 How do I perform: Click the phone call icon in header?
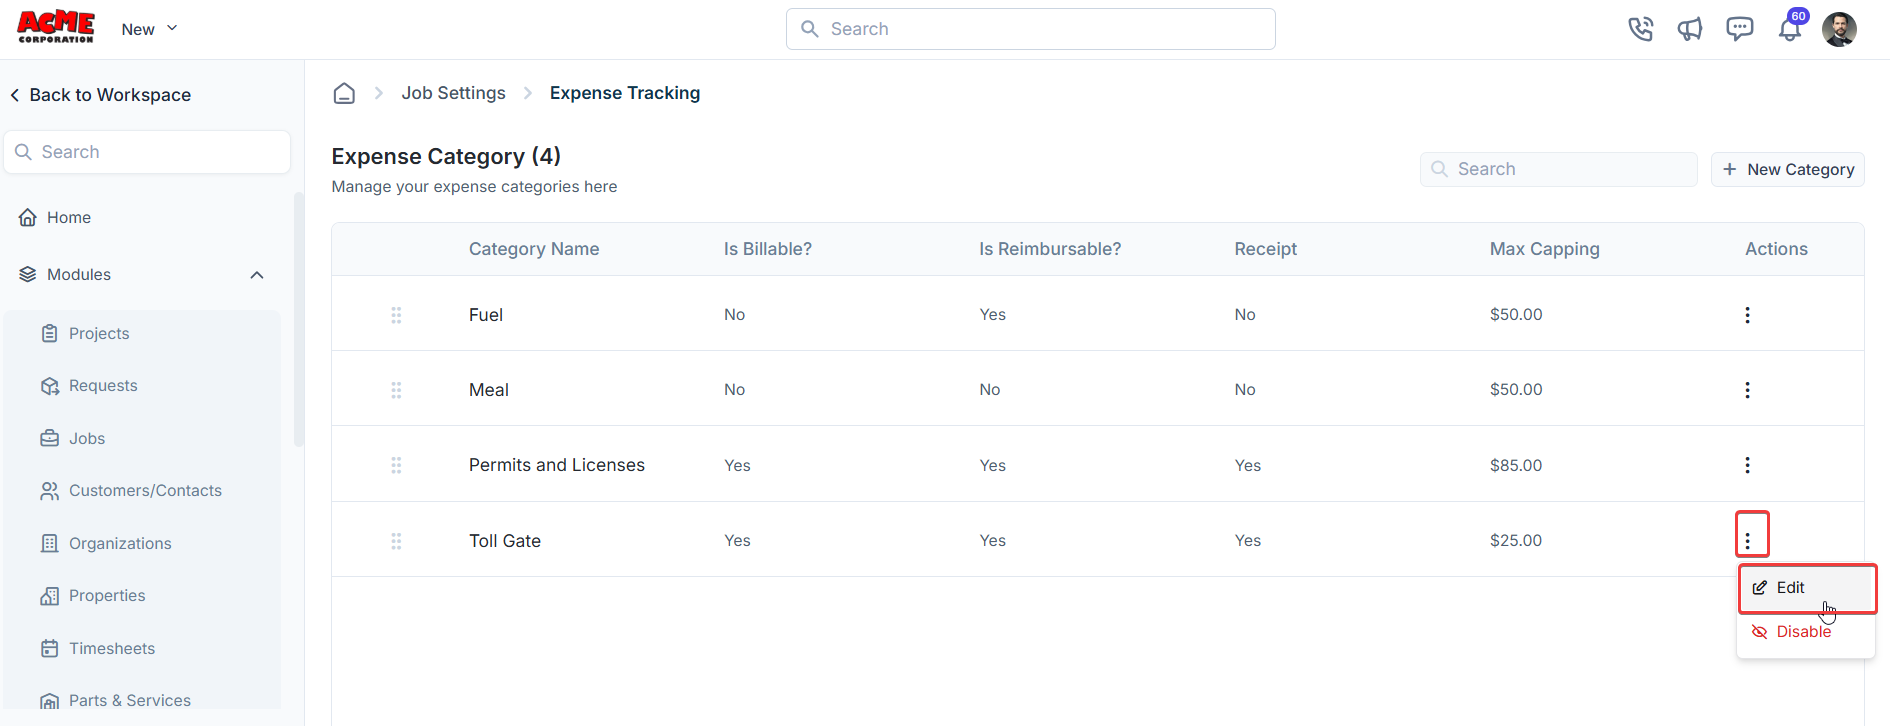[1640, 29]
